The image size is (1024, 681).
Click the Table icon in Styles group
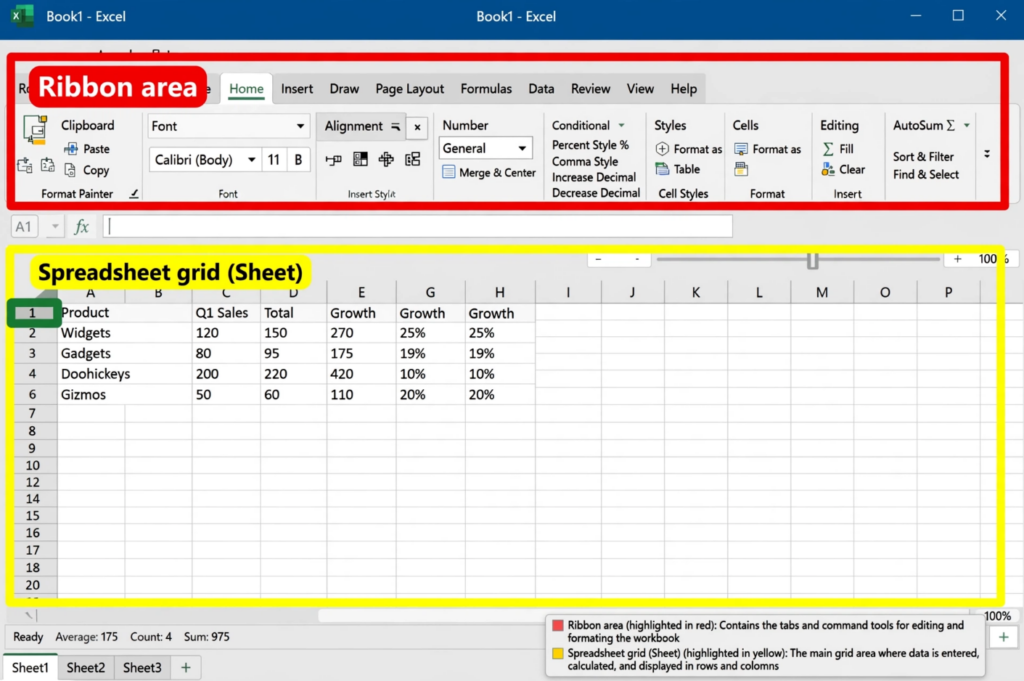coord(662,169)
